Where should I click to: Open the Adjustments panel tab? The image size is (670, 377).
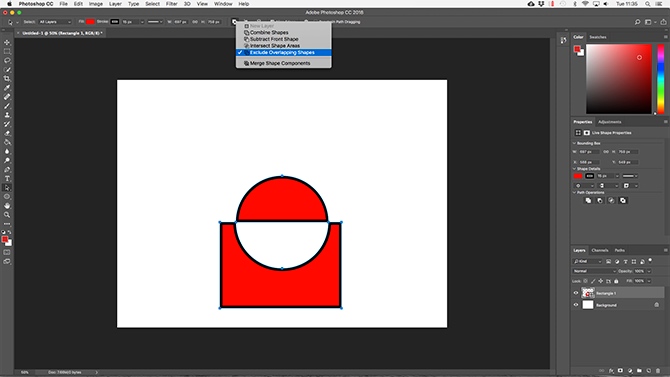[x=610, y=122]
